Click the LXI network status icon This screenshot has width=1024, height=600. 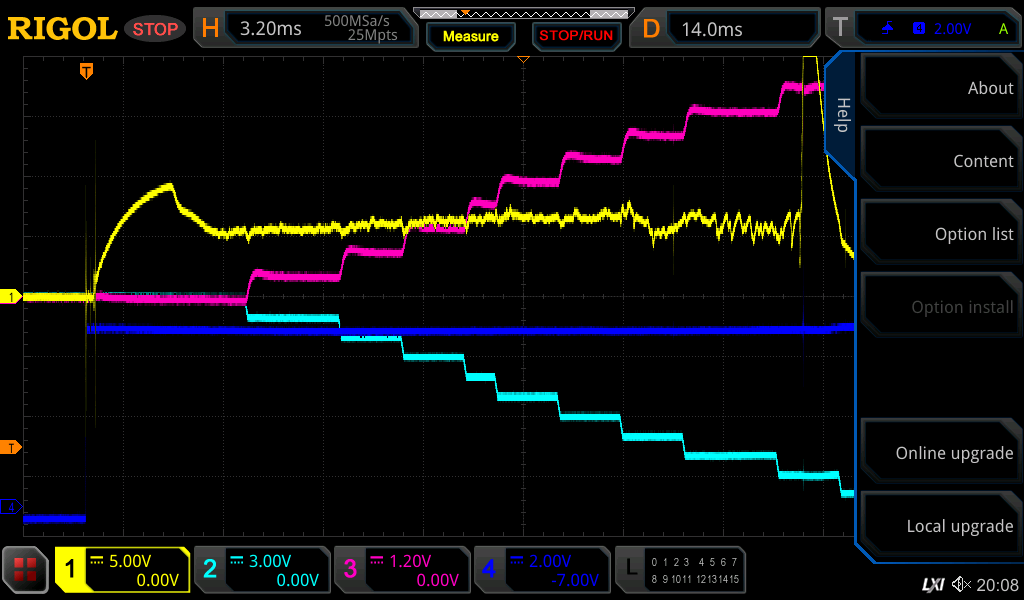[932, 584]
